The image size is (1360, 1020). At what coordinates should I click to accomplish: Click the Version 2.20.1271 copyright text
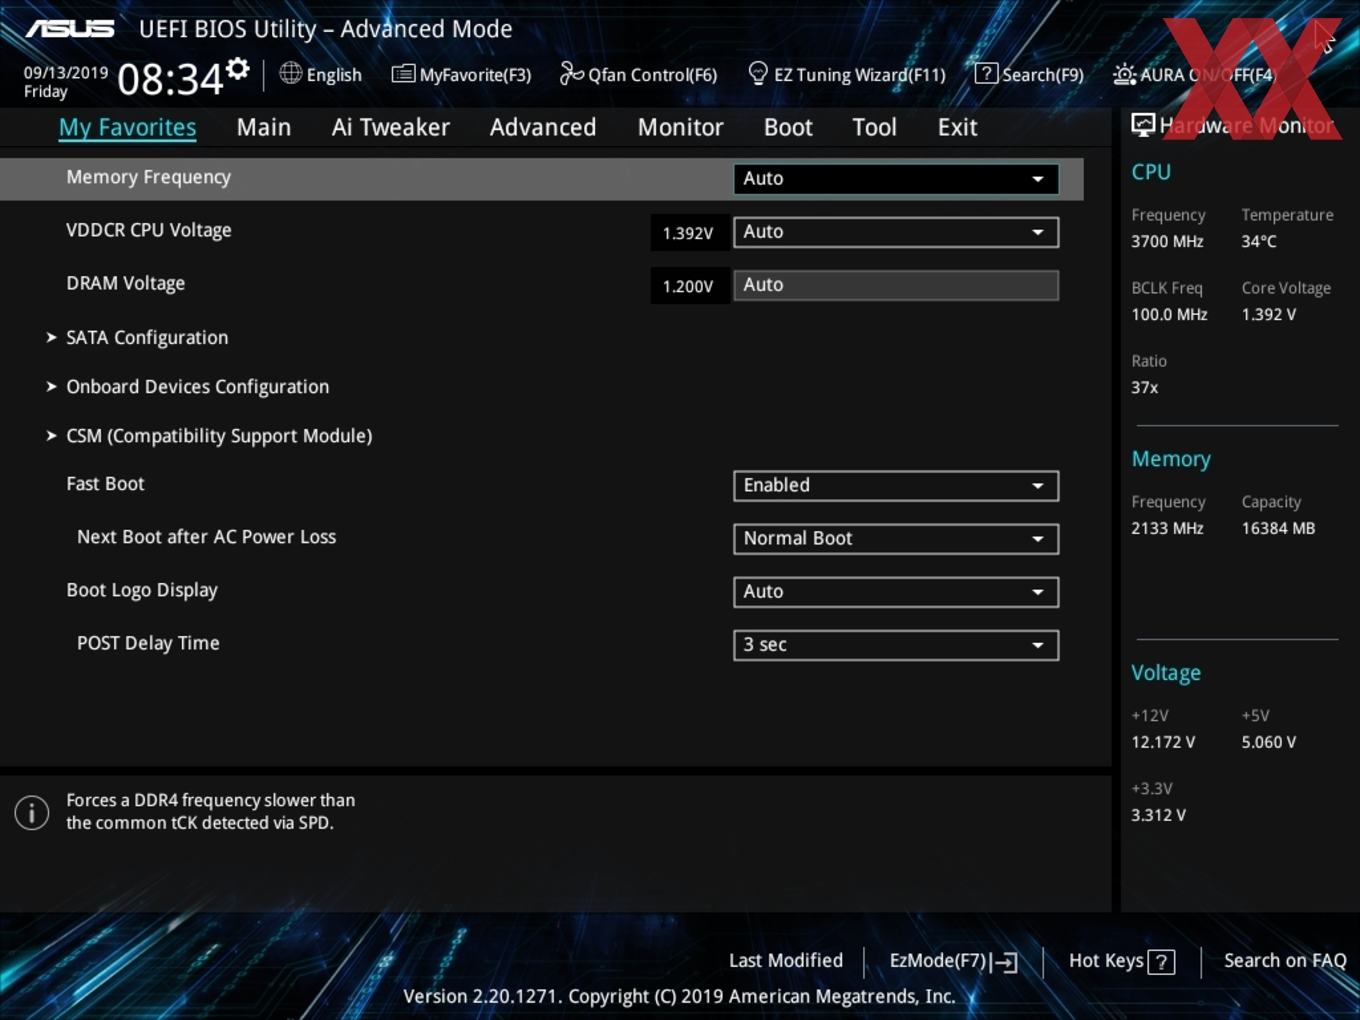pos(679,997)
